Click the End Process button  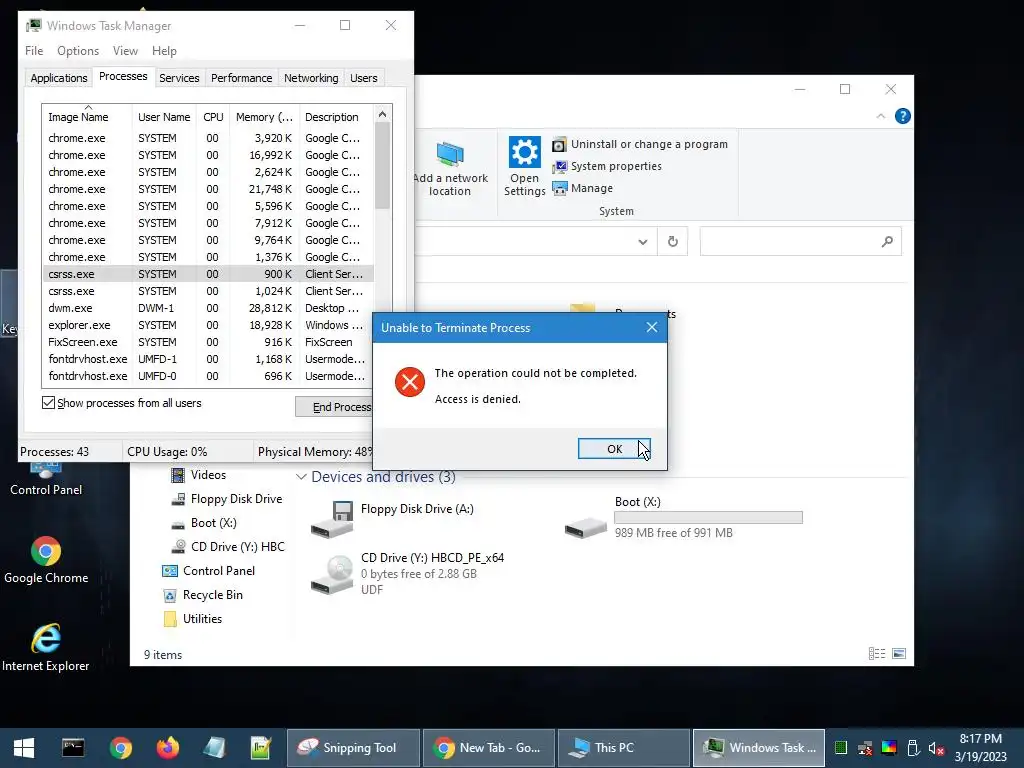tap(334, 407)
